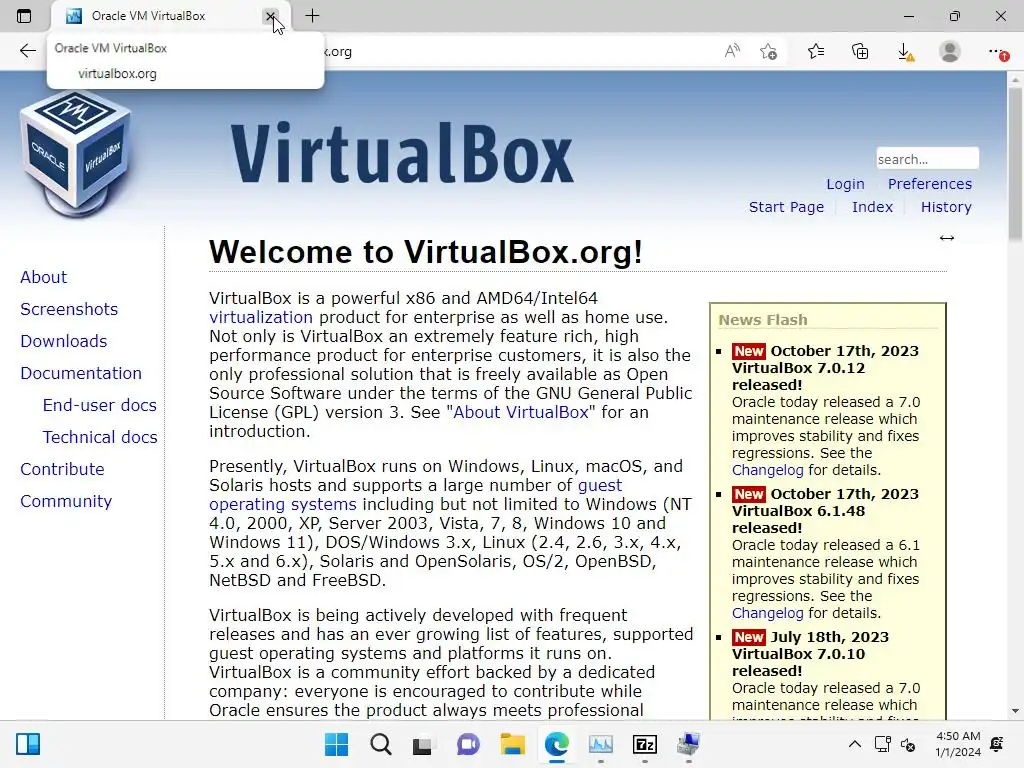Screen dimensions: 1024x768
Task: Open the Downloads icon in Edge toolbar
Action: tap(905, 52)
